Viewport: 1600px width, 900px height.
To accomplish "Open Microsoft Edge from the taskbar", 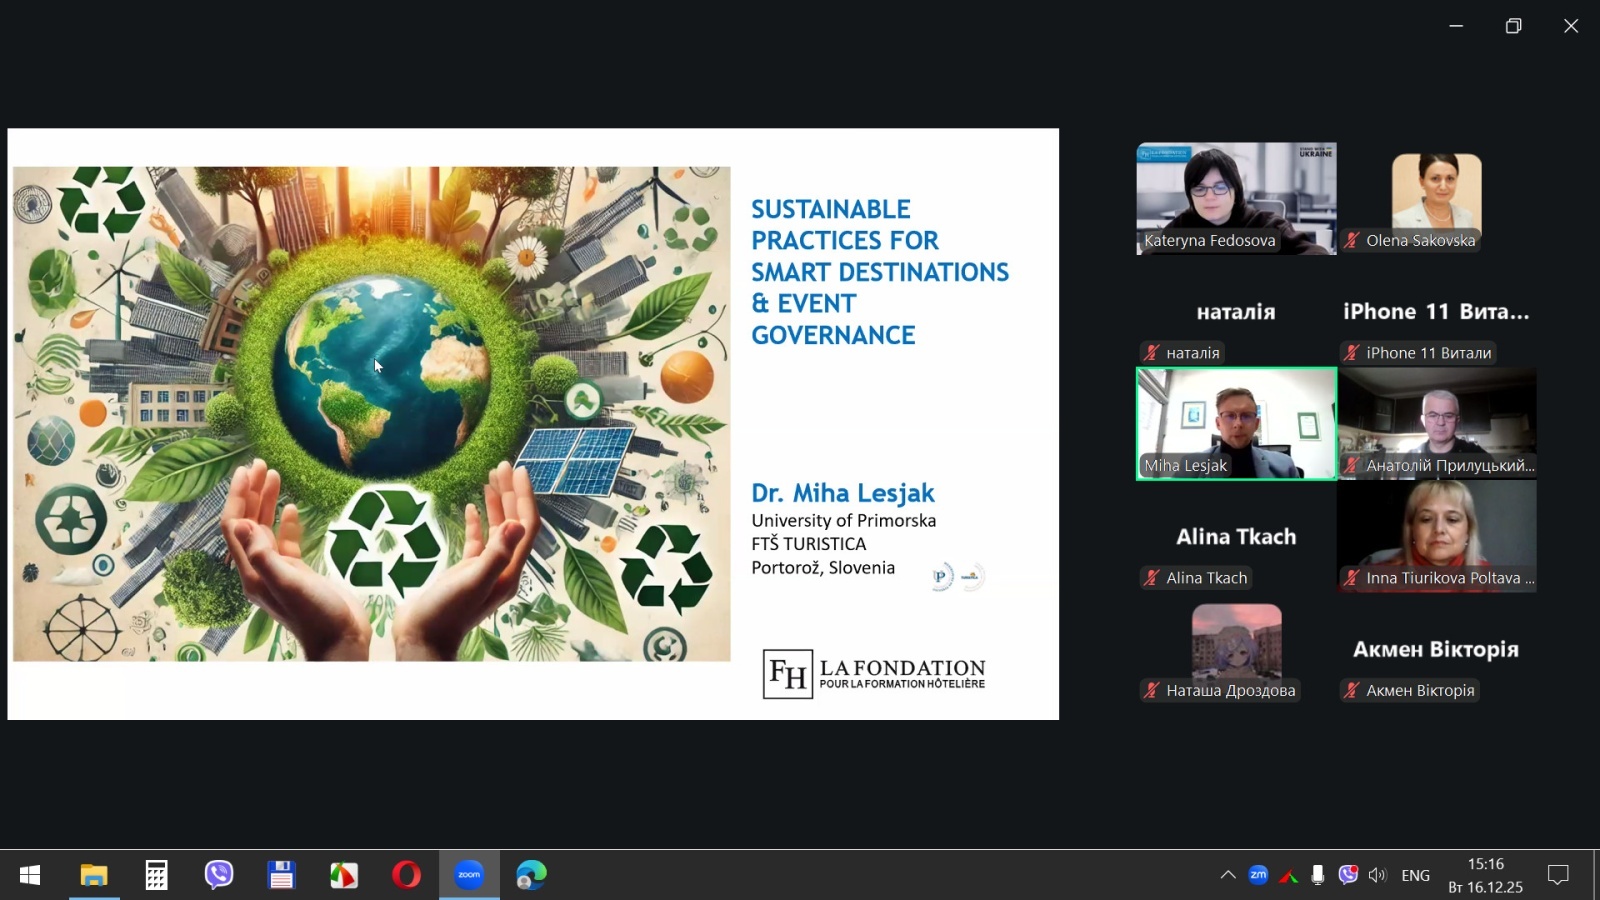I will click(x=531, y=875).
